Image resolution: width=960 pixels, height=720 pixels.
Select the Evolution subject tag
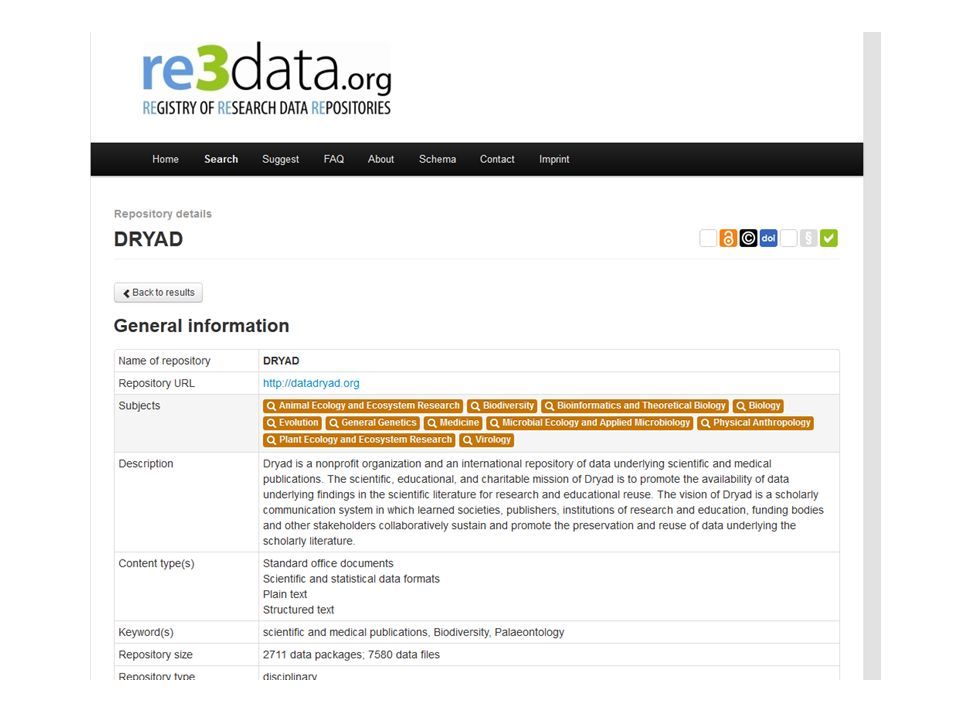(x=293, y=423)
